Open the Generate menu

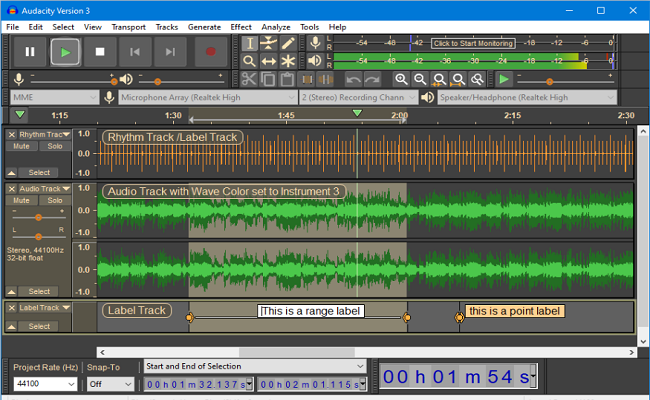coord(204,27)
